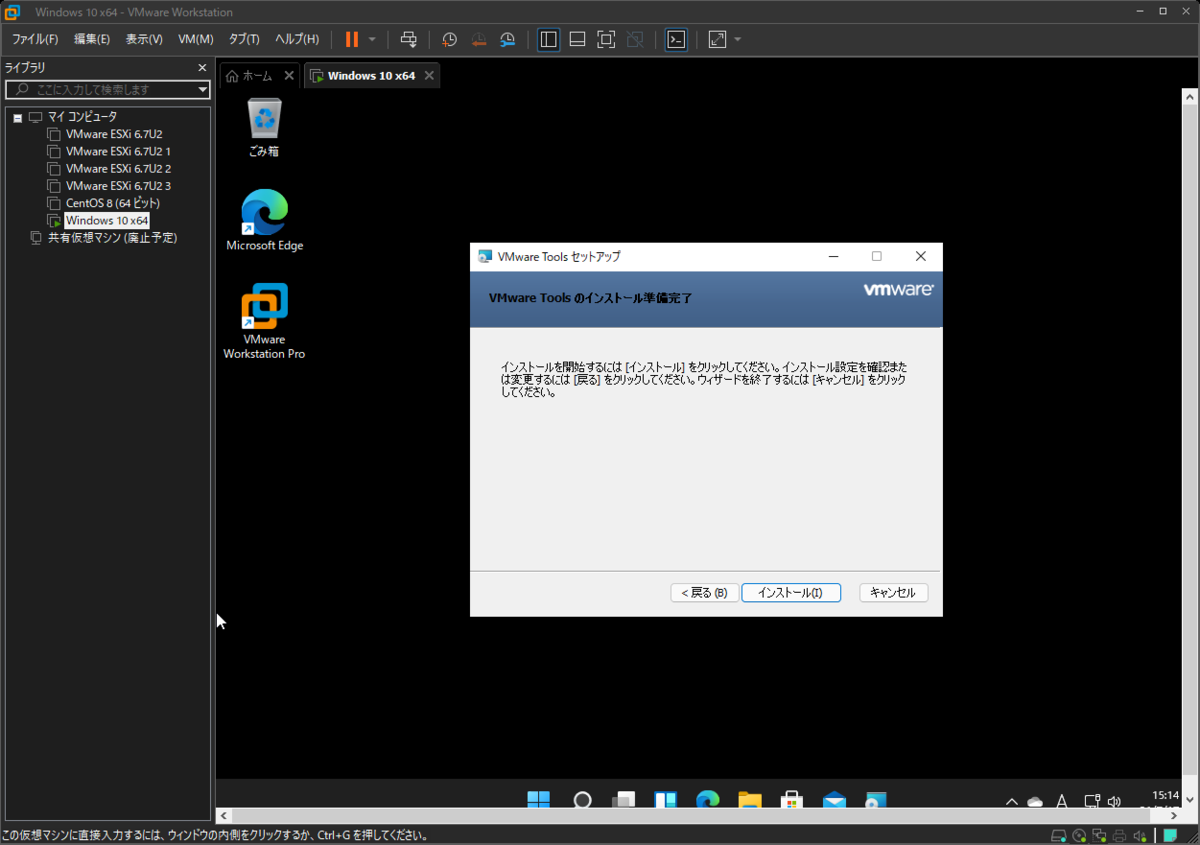Open the 表示(V) menu
Screen dimensions: 1200x845
[x=144, y=39]
